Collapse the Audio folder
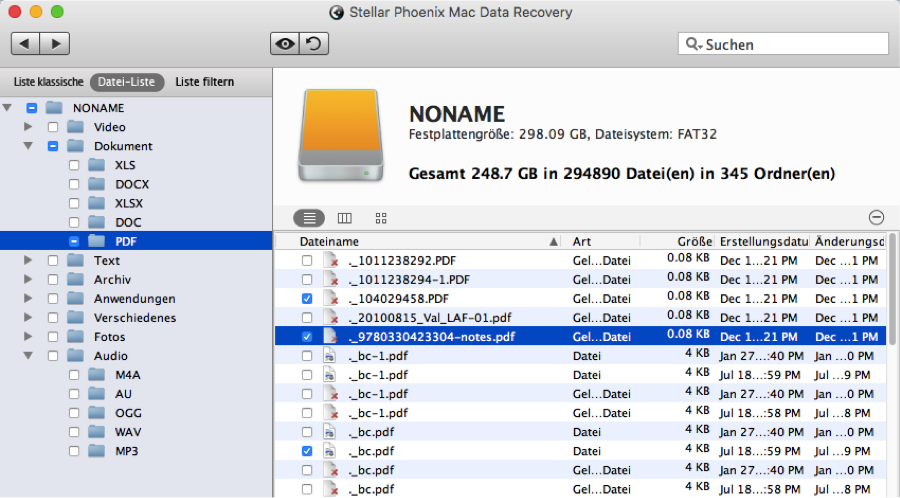 [x=28, y=356]
